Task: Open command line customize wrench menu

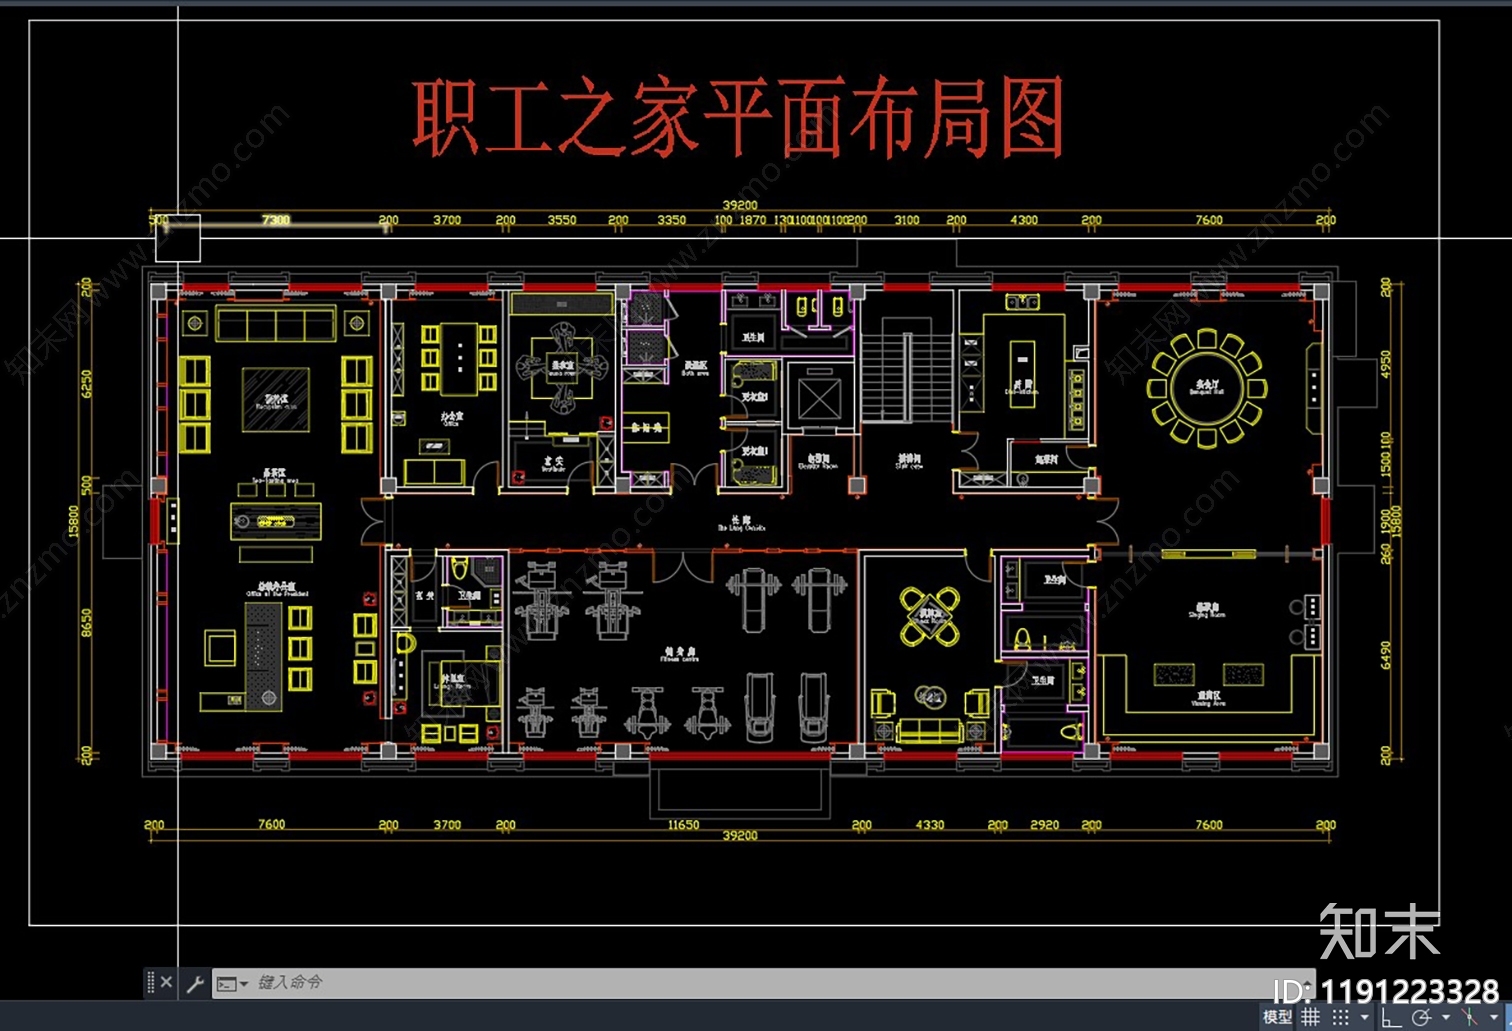Action: pos(195,983)
